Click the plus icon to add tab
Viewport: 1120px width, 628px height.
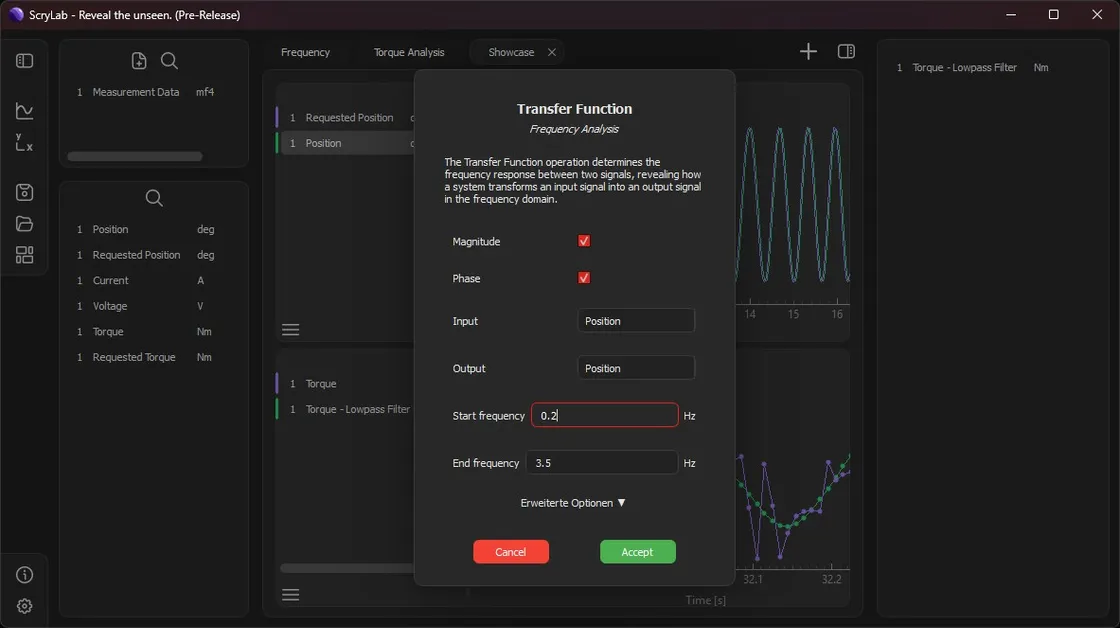[x=808, y=52]
